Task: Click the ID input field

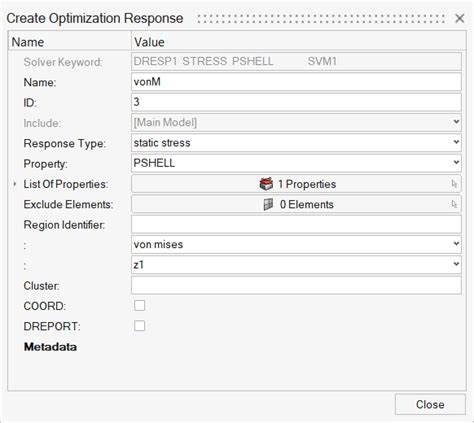Action: 296,102
